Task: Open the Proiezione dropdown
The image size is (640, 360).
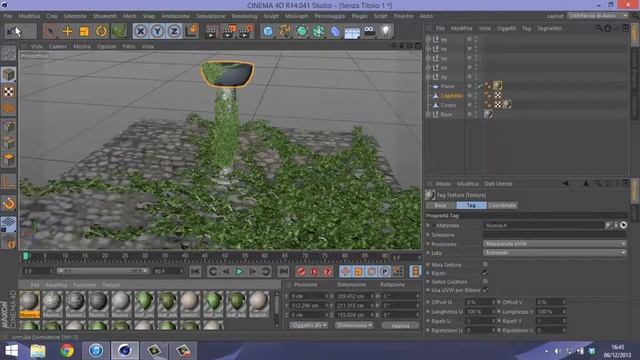Action: point(555,244)
